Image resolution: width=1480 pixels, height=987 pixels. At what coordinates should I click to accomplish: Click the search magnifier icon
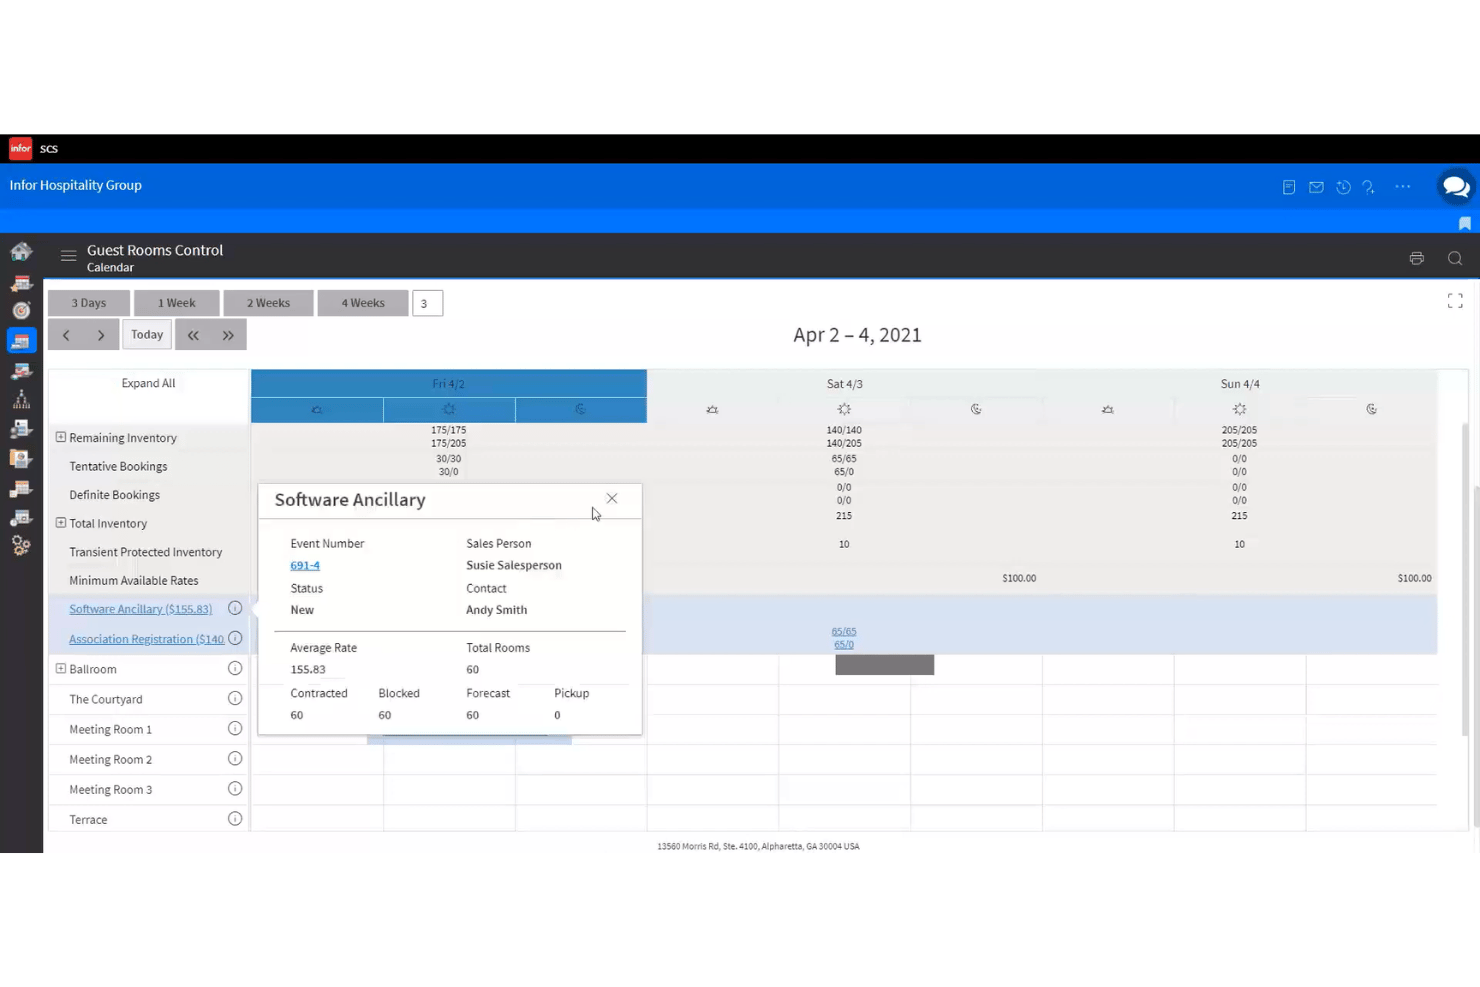[1455, 258]
